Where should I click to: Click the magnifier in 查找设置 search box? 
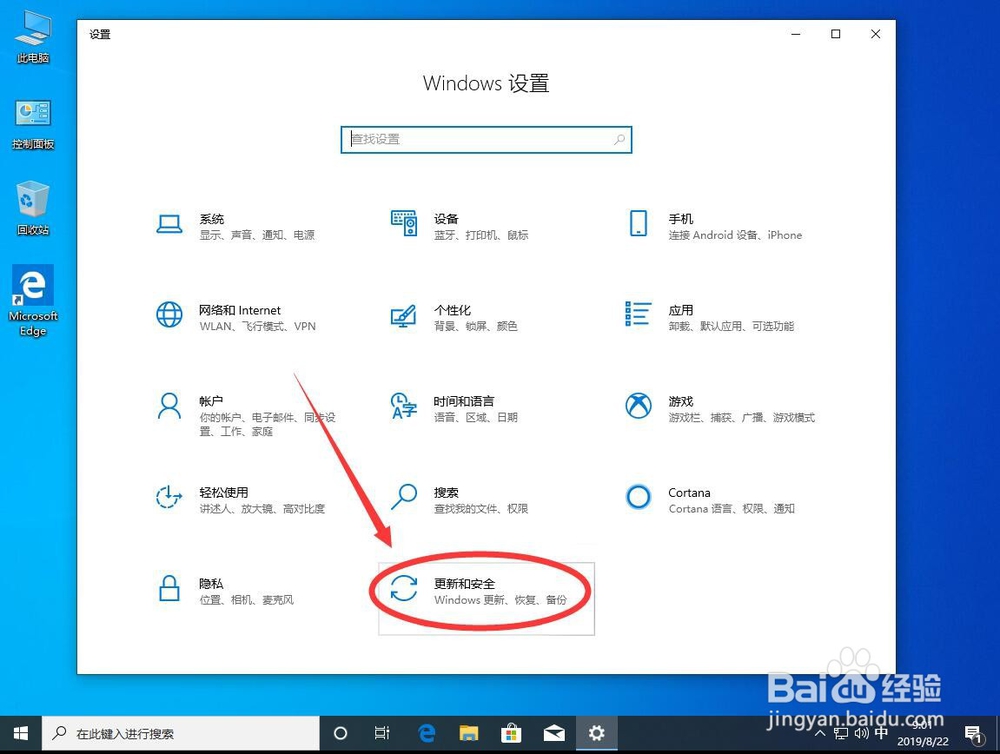tap(619, 140)
